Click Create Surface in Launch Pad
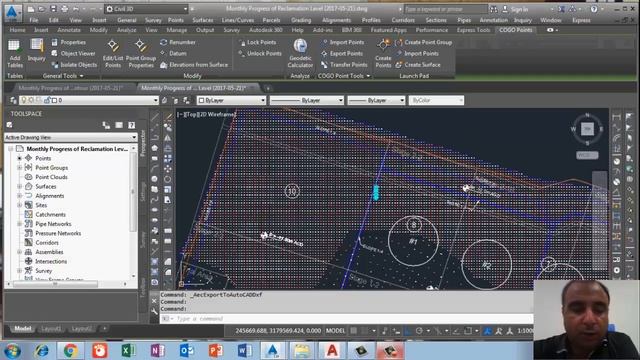640x360 pixels. (x=418, y=65)
